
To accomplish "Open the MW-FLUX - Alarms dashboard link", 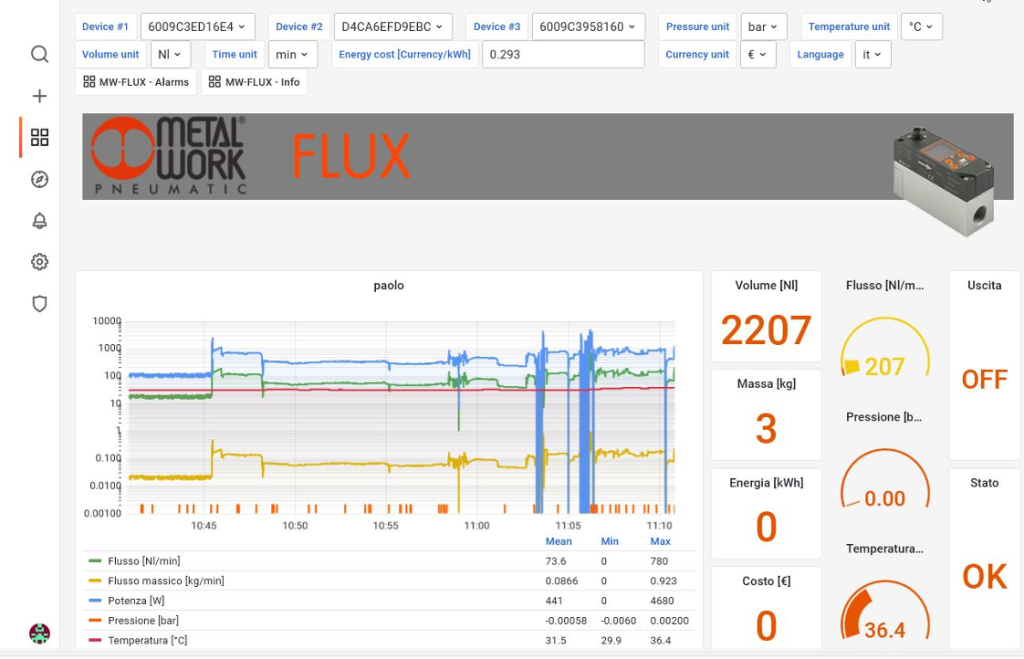I will [136, 82].
